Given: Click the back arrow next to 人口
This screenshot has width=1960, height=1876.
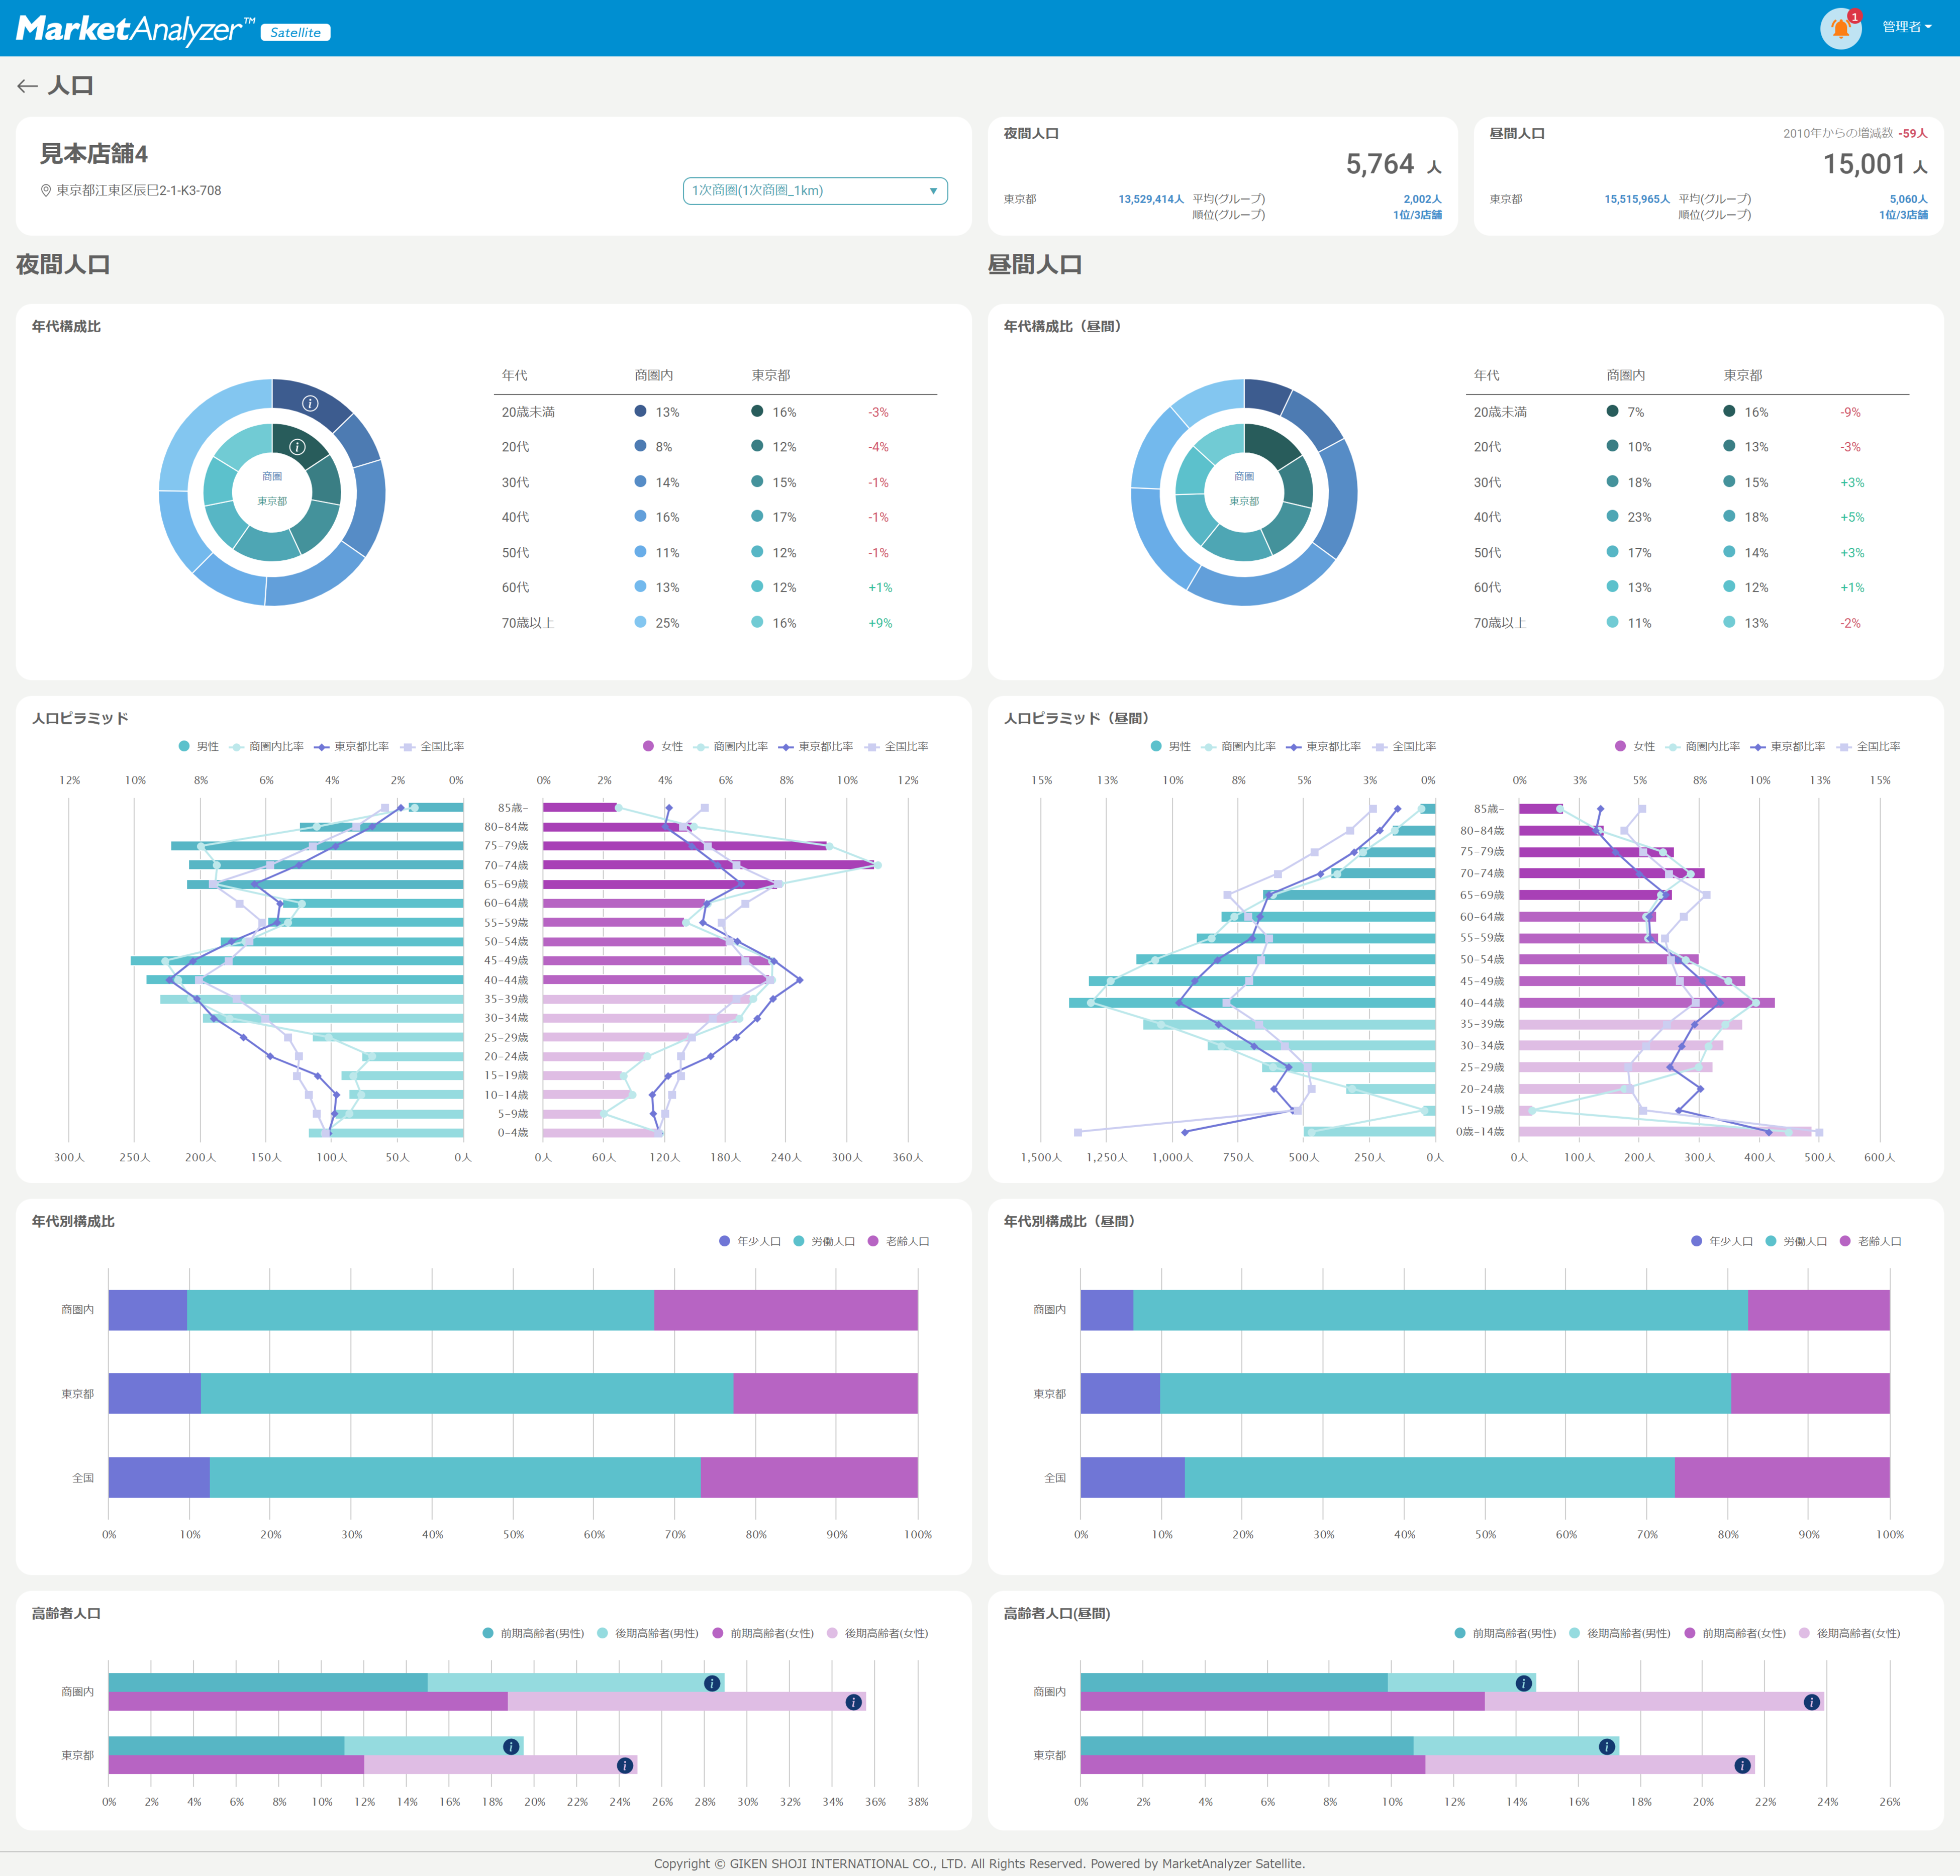Looking at the screenshot, I should 27,86.
